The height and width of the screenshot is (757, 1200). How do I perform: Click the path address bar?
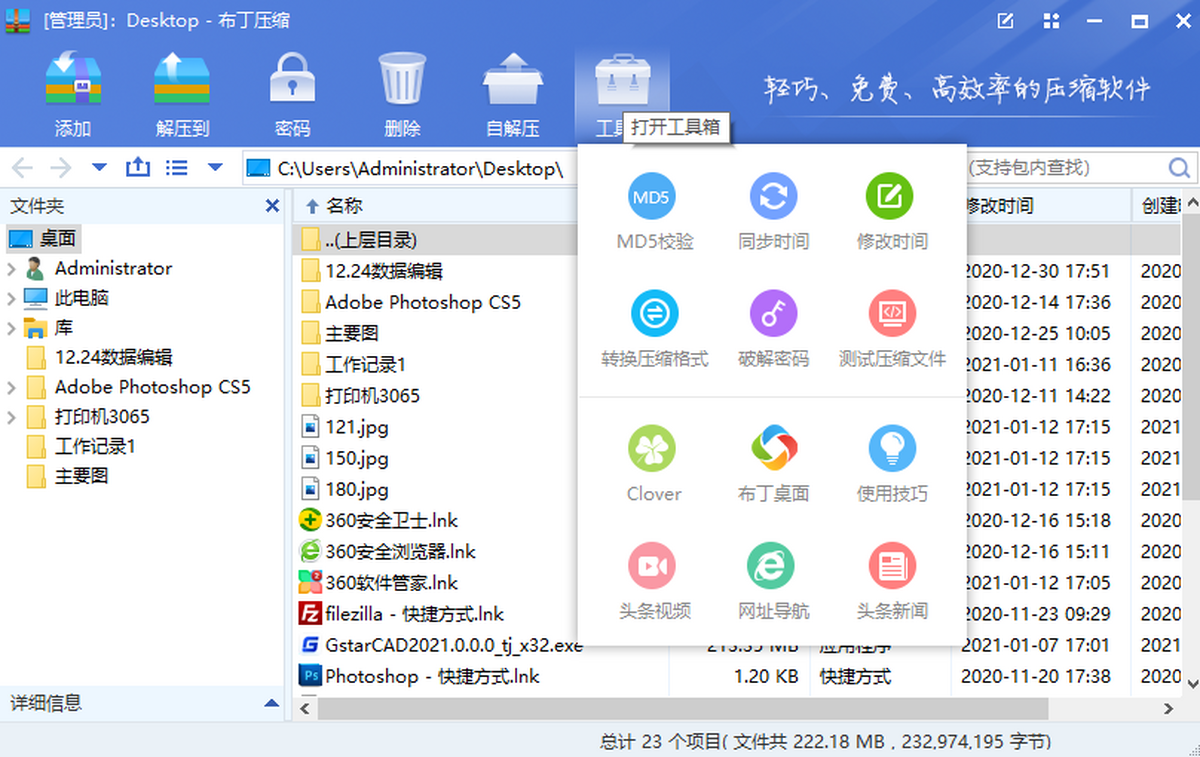pyautogui.click(x=420, y=169)
